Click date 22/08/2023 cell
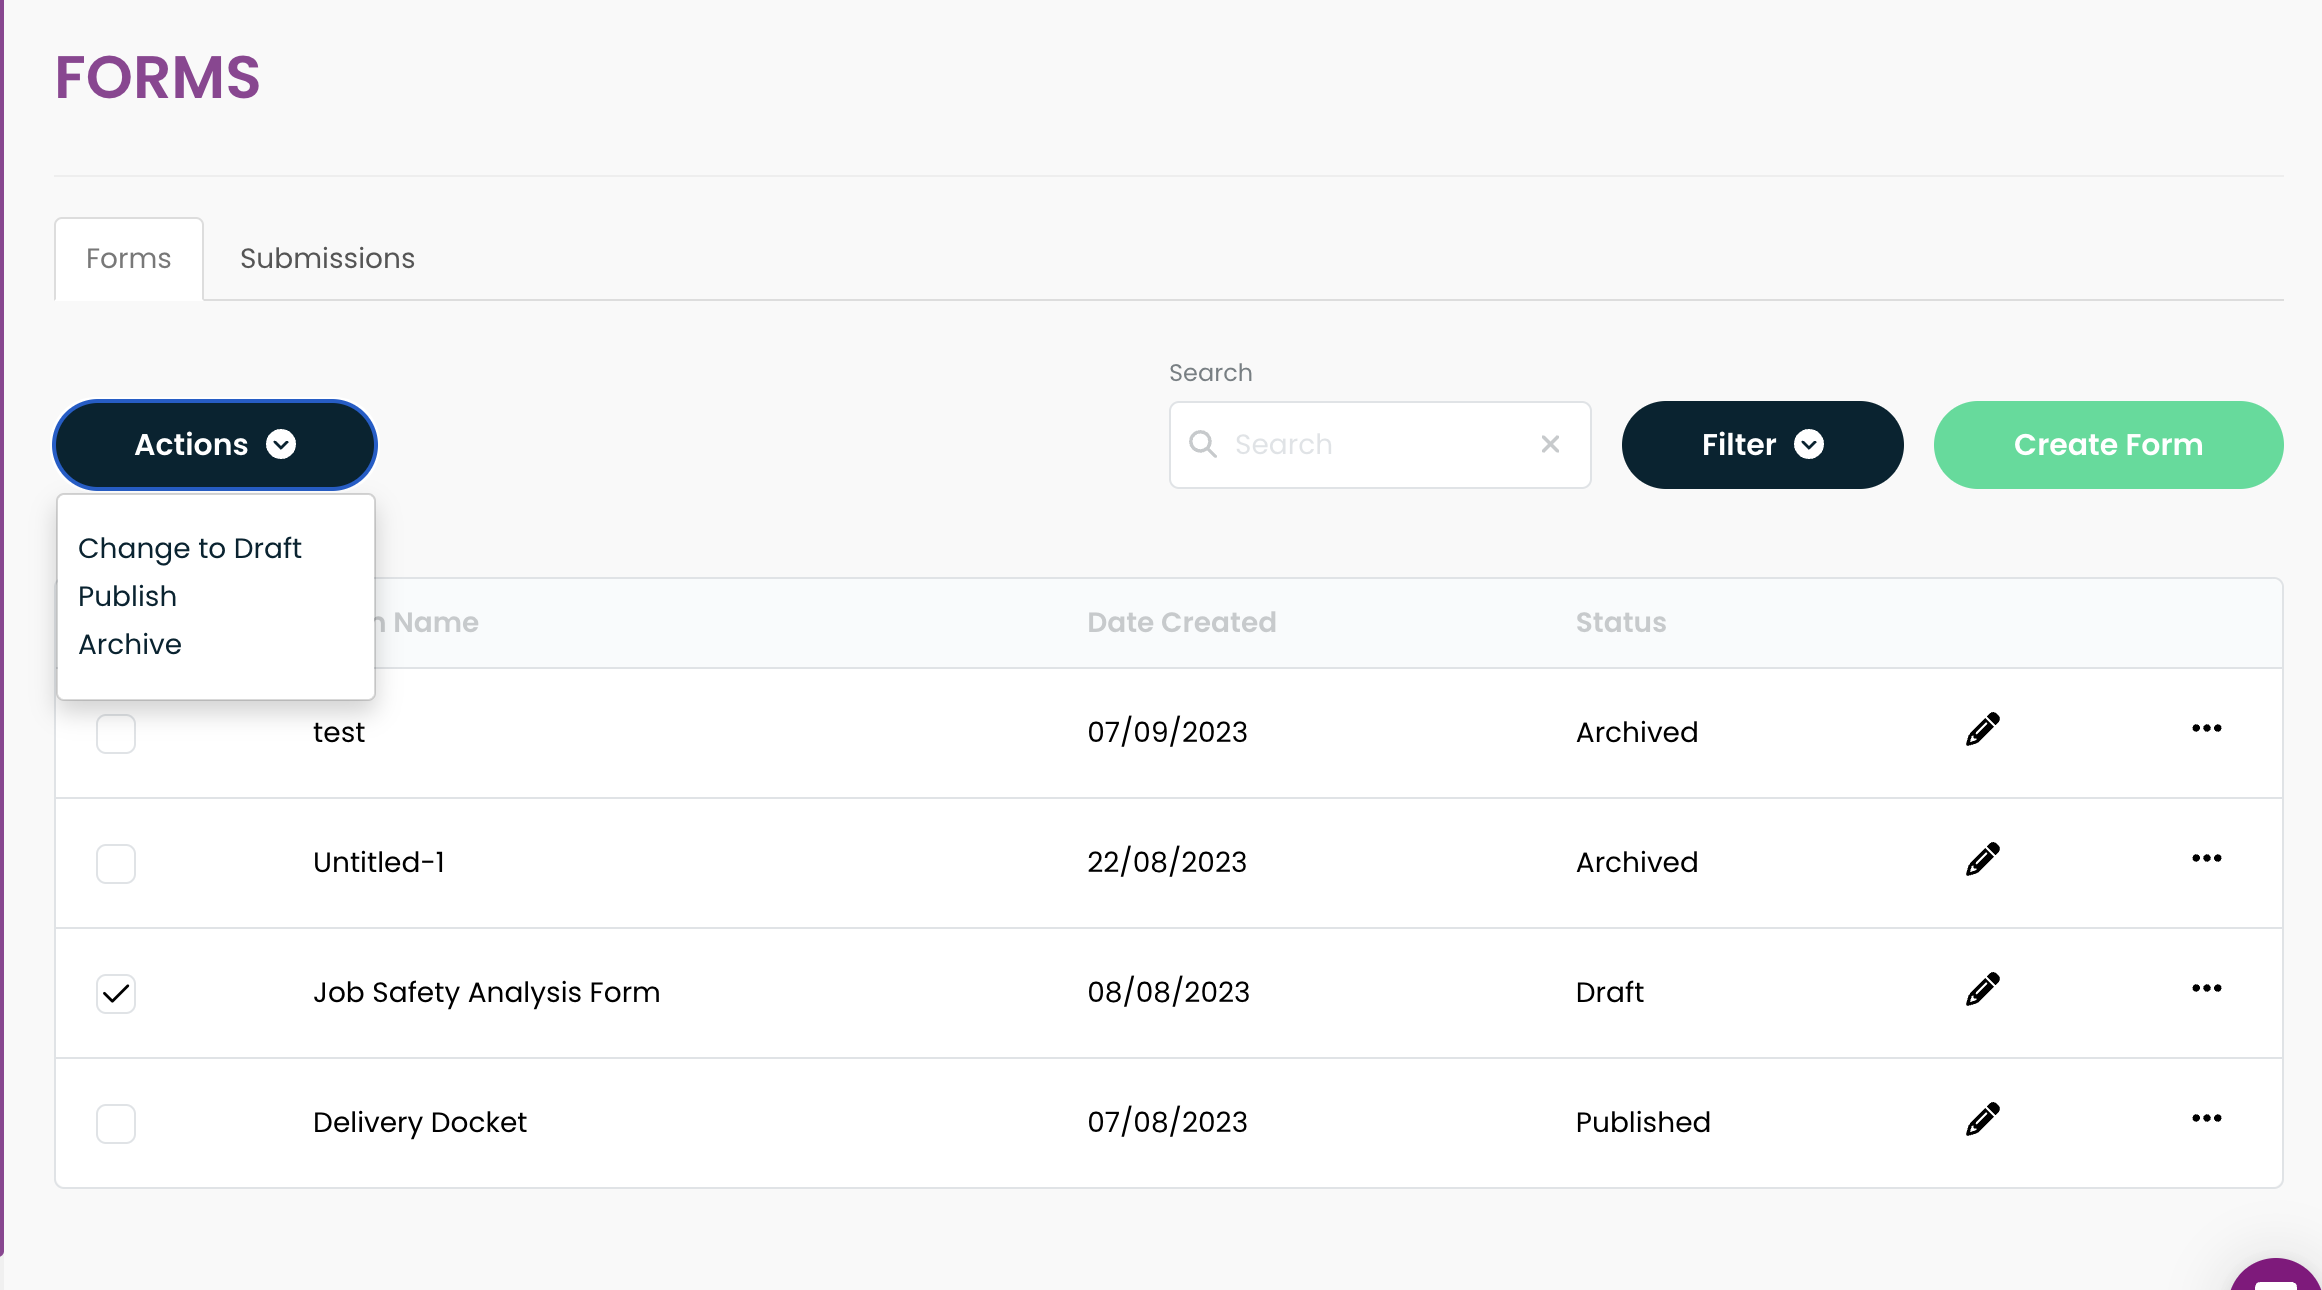 pos(1168,862)
